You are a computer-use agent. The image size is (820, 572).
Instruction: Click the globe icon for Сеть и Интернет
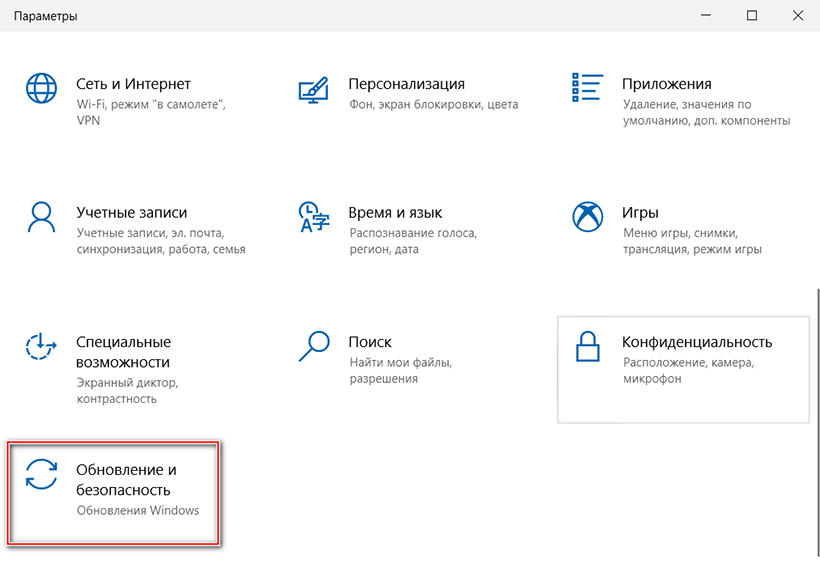[x=42, y=88]
